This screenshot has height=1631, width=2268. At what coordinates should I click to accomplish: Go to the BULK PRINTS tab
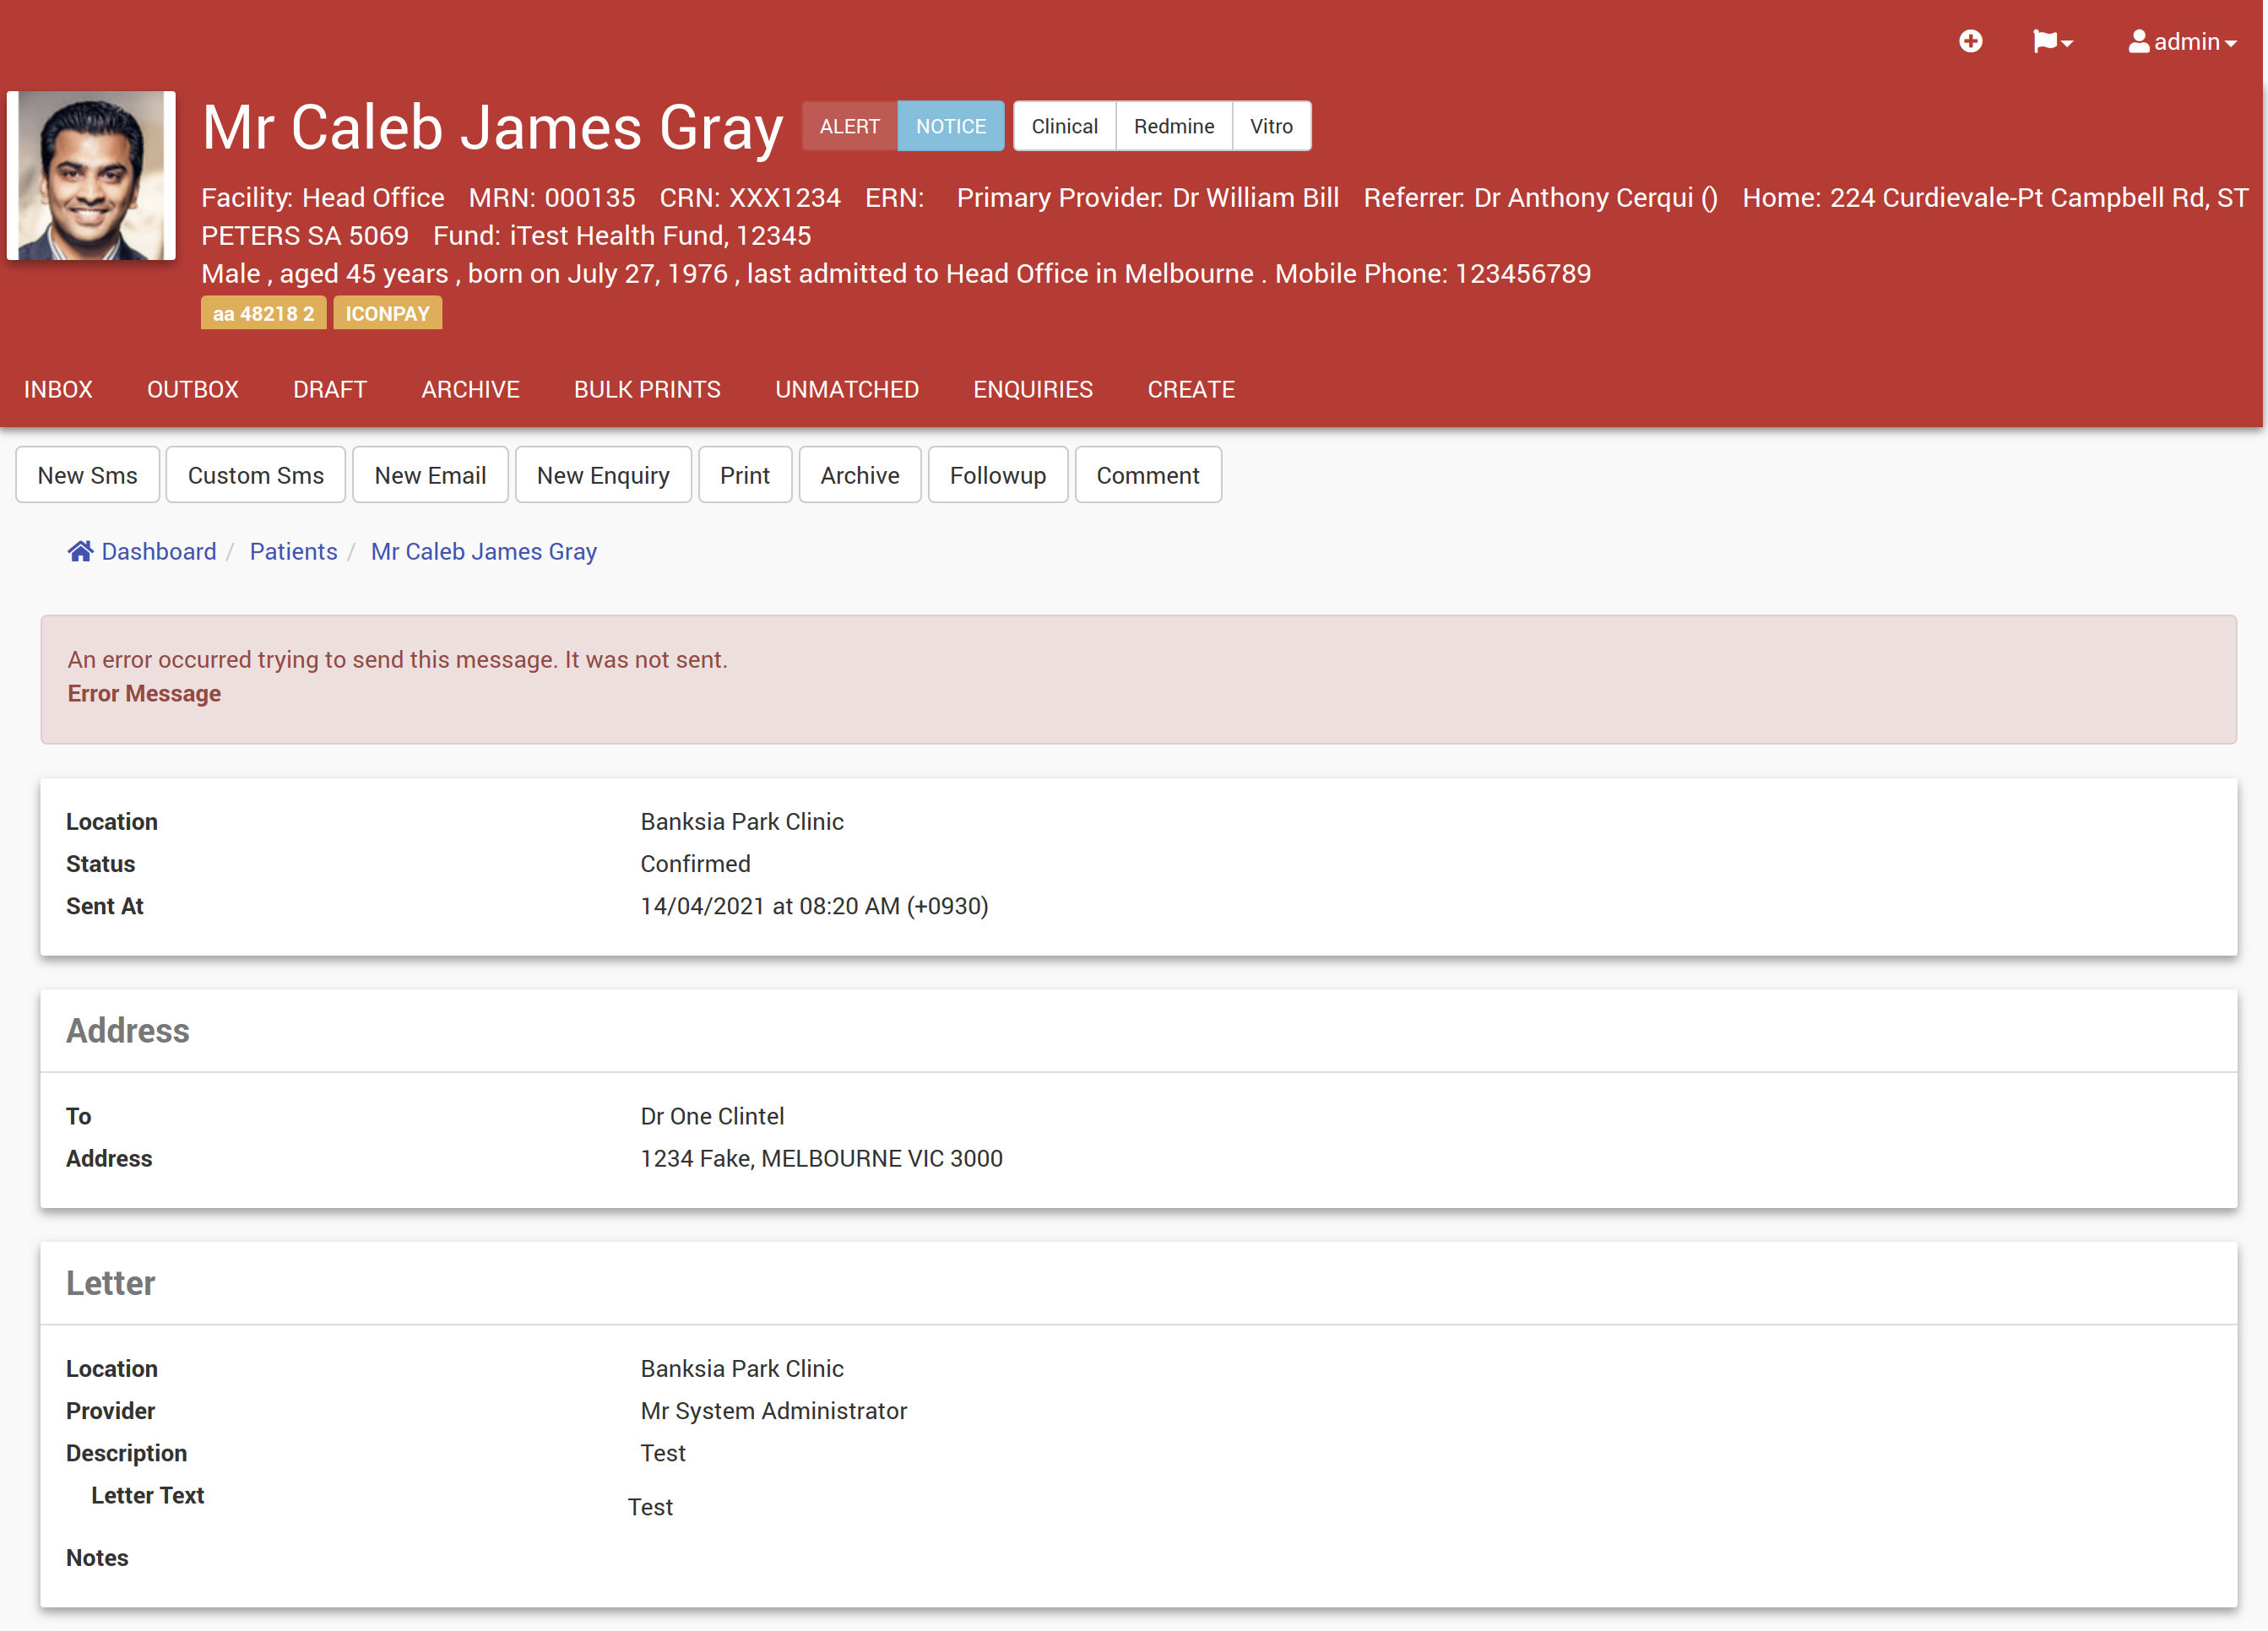pos(647,389)
